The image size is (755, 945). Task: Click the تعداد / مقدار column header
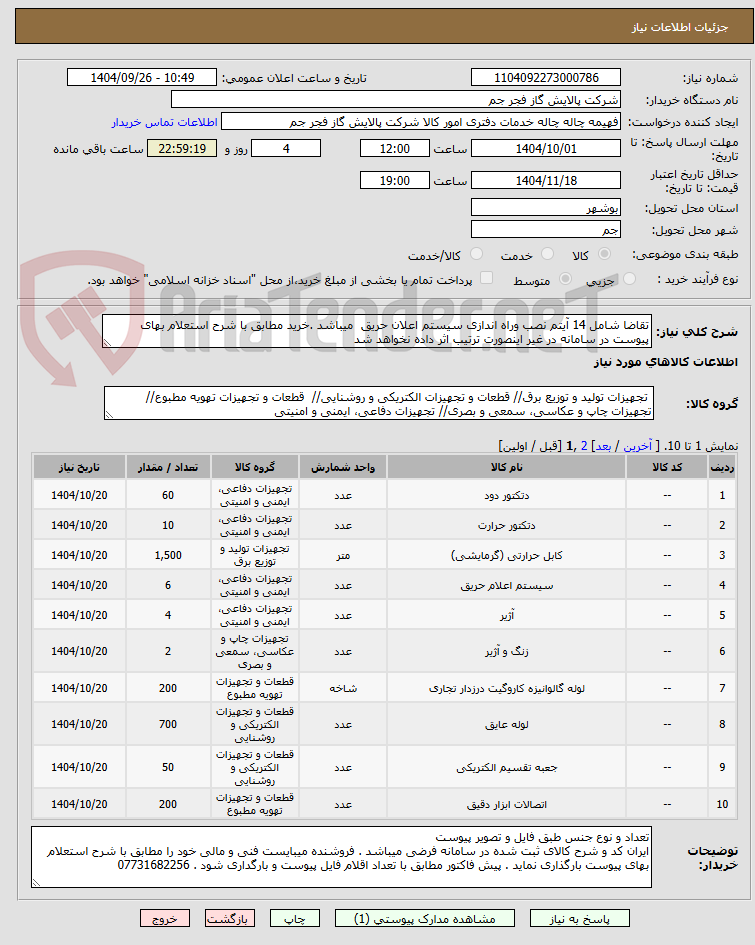click(x=168, y=467)
